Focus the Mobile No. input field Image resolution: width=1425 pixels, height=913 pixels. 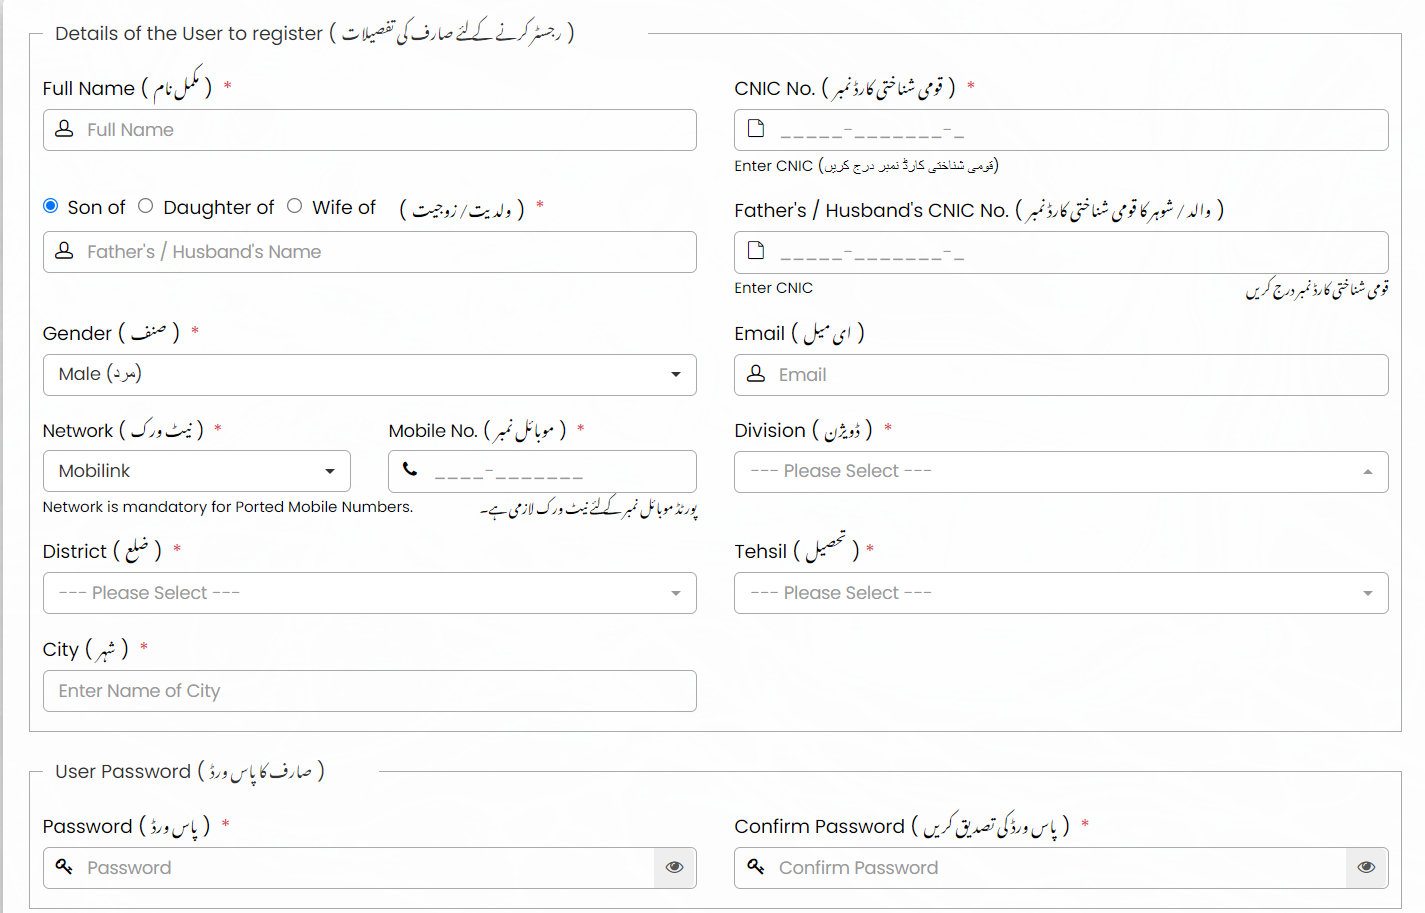(x=543, y=471)
